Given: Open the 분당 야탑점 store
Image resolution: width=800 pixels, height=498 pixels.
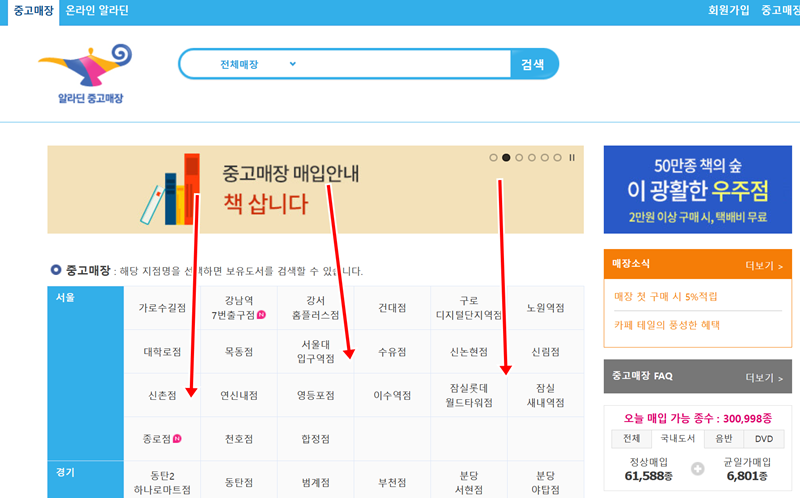Looking at the screenshot, I should (x=545, y=482).
